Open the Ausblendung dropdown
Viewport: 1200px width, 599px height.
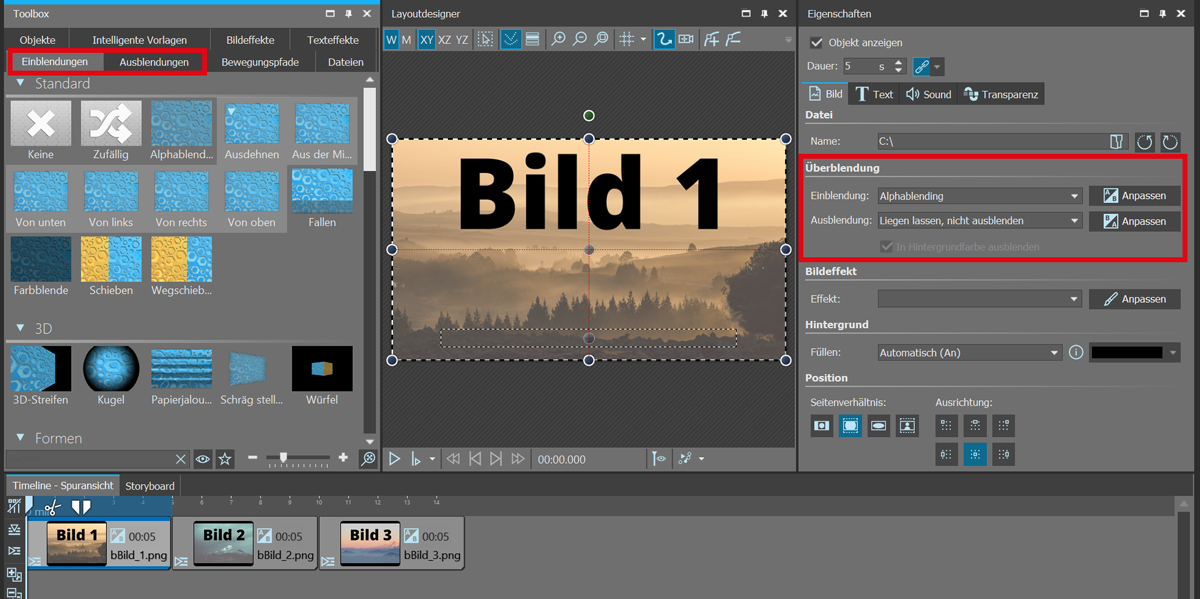979,221
